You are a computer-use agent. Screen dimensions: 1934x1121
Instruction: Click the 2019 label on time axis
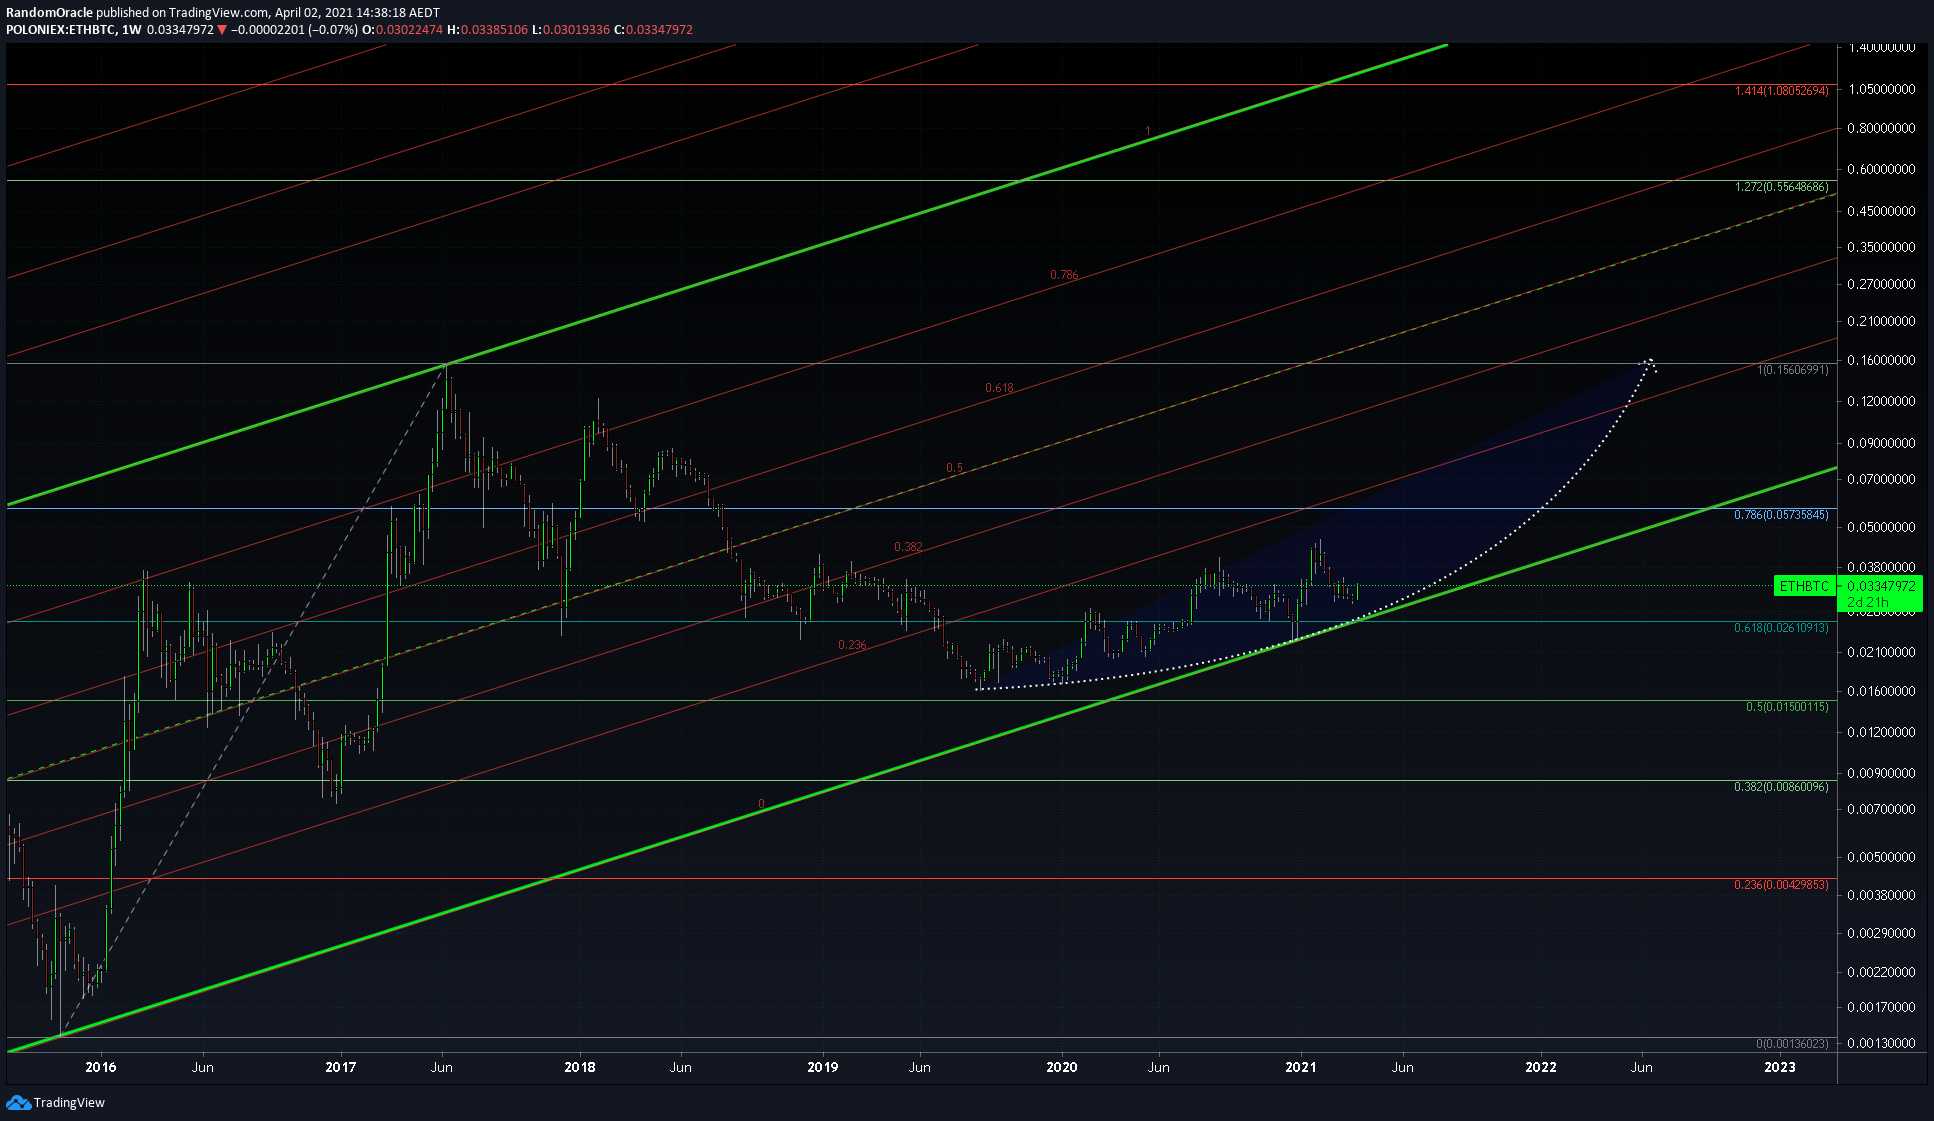pos(823,1067)
